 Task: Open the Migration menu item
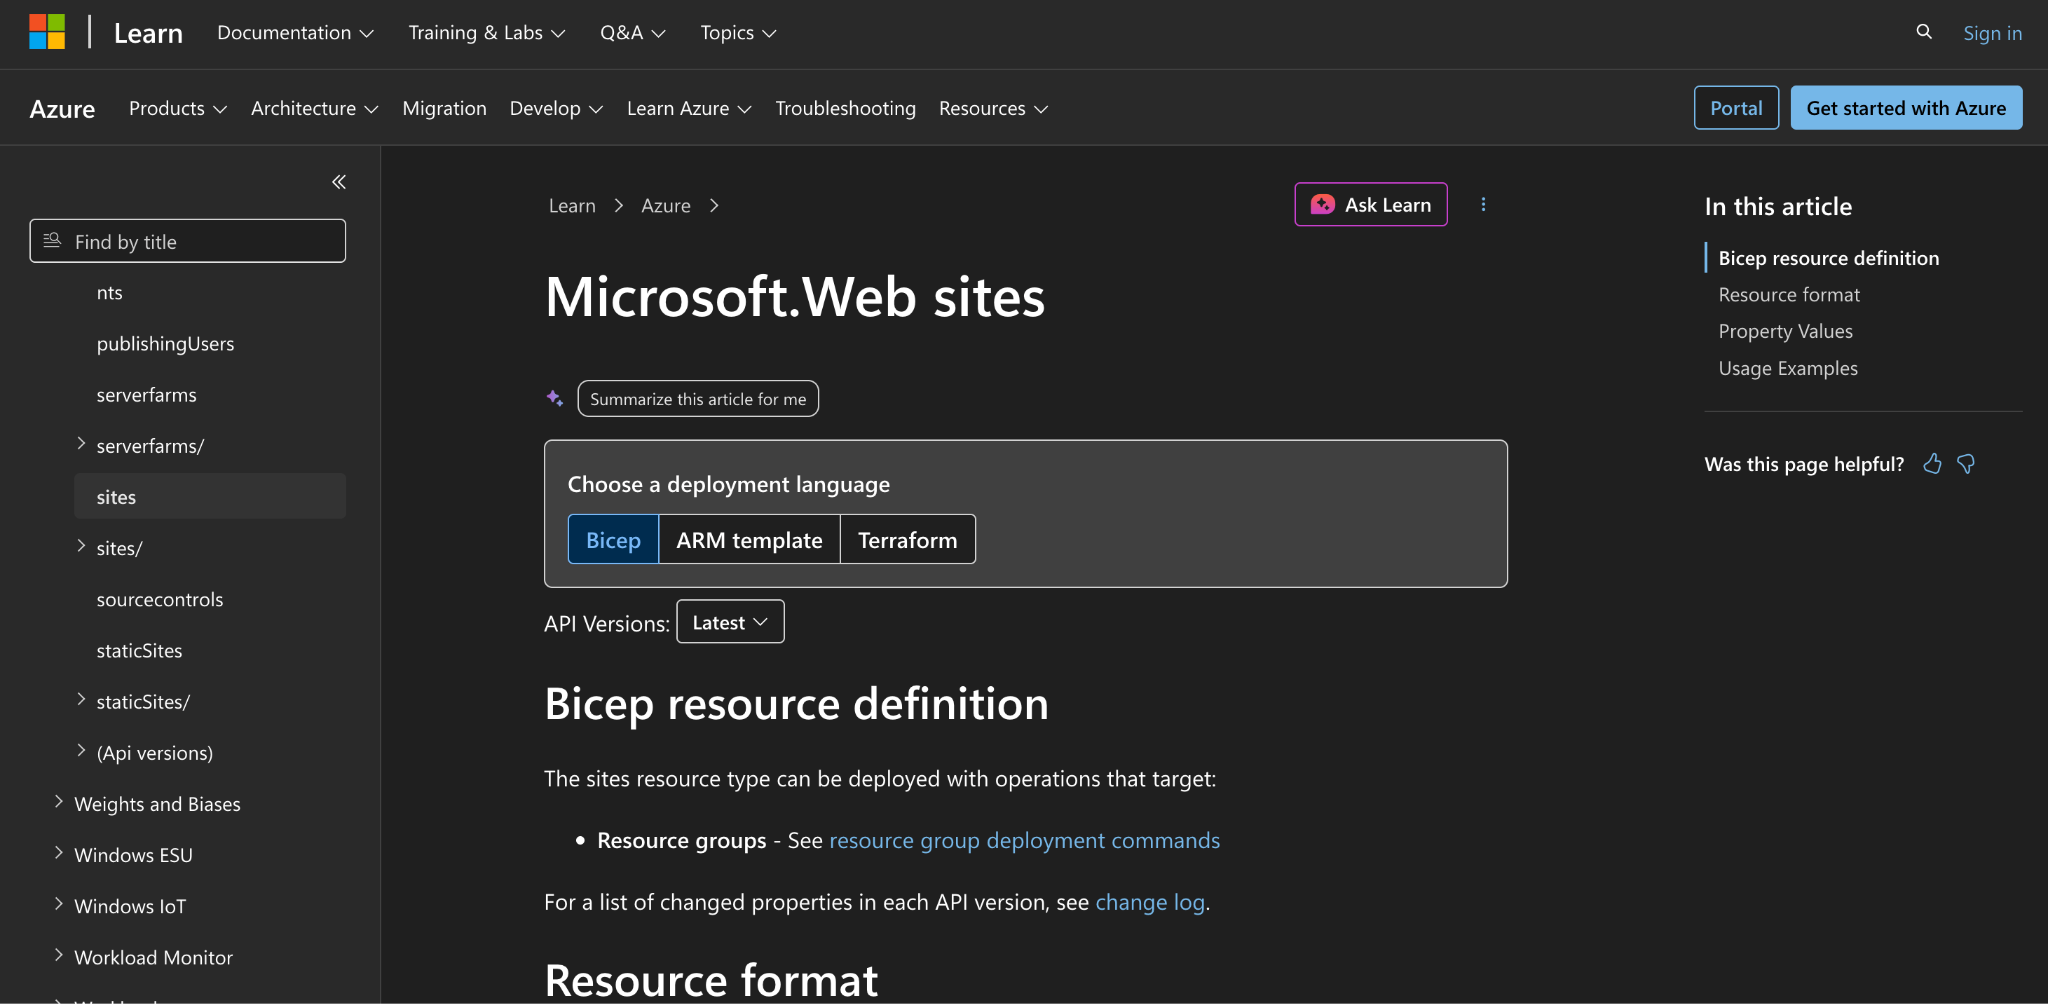coord(444,108)
